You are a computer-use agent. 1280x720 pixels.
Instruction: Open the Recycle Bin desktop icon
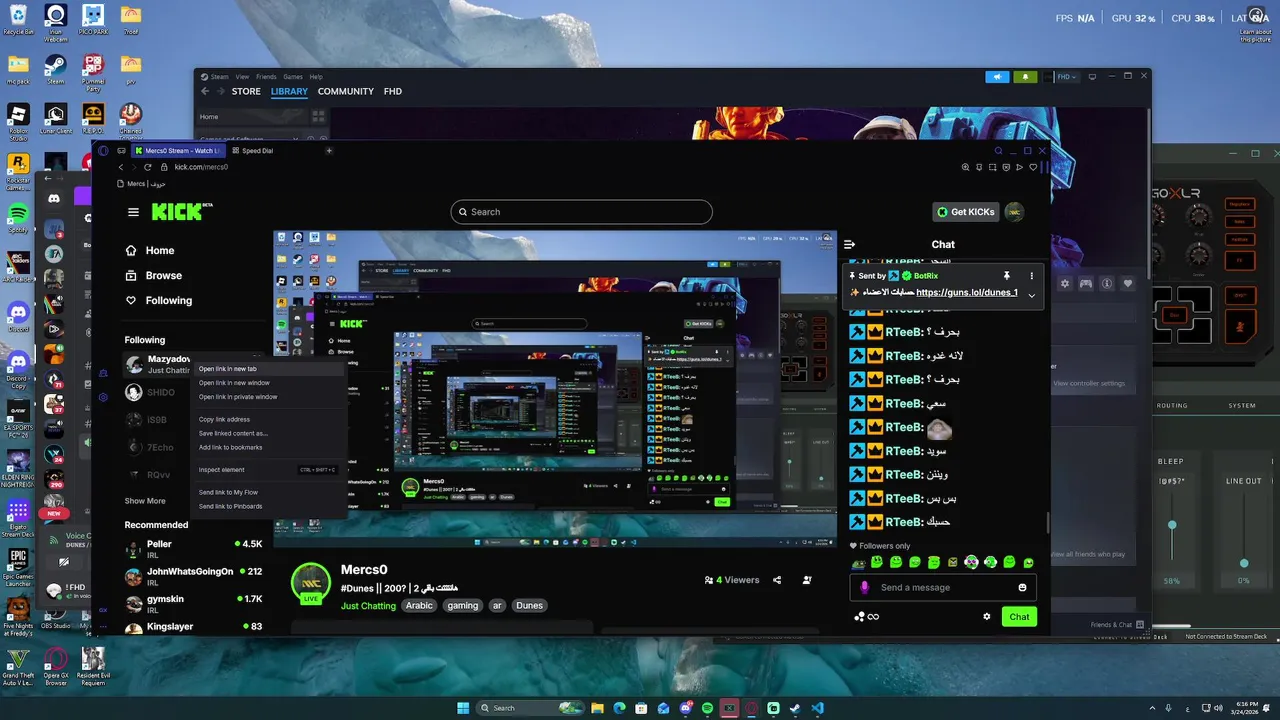18,20
